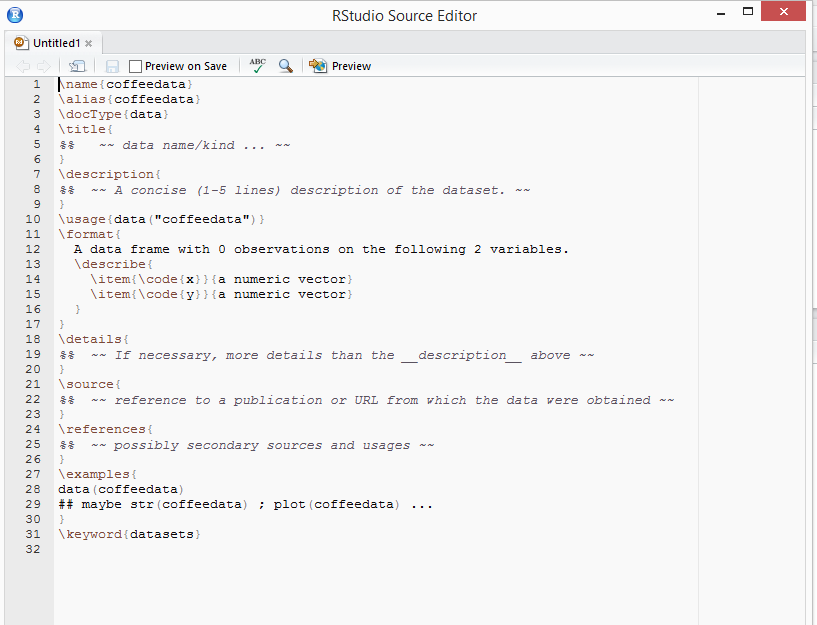817x625 pixels.
Task: Click the RStudio logo in the title bar
Action: point(13,13)
